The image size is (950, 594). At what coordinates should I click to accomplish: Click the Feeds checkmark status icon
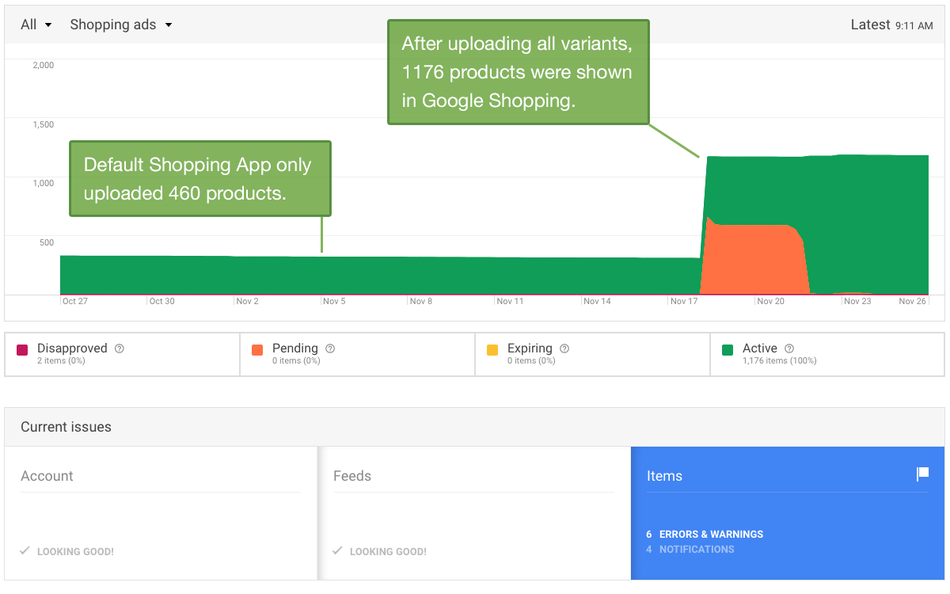tap(338, 551)
